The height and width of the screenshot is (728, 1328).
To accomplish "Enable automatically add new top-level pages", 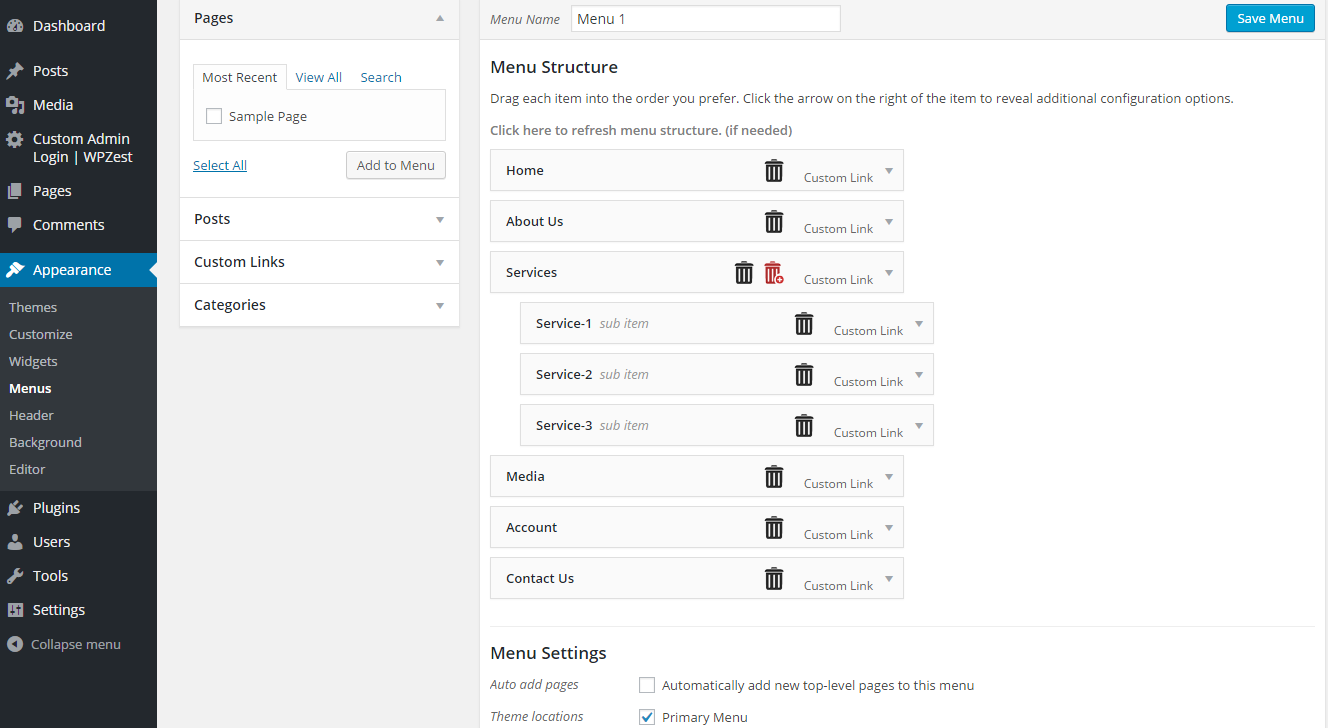I will tap(647, 685).
